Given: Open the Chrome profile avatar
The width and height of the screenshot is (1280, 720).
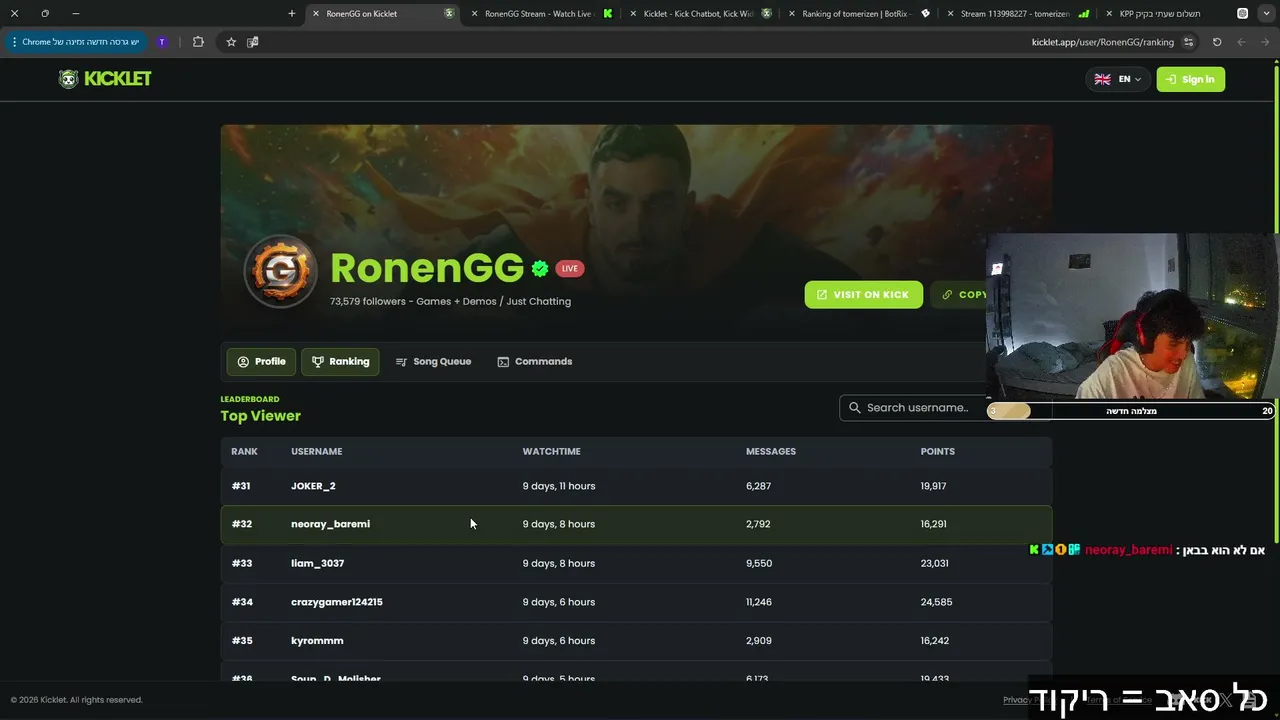Looking at the screenshot, I should pos(162,42).
